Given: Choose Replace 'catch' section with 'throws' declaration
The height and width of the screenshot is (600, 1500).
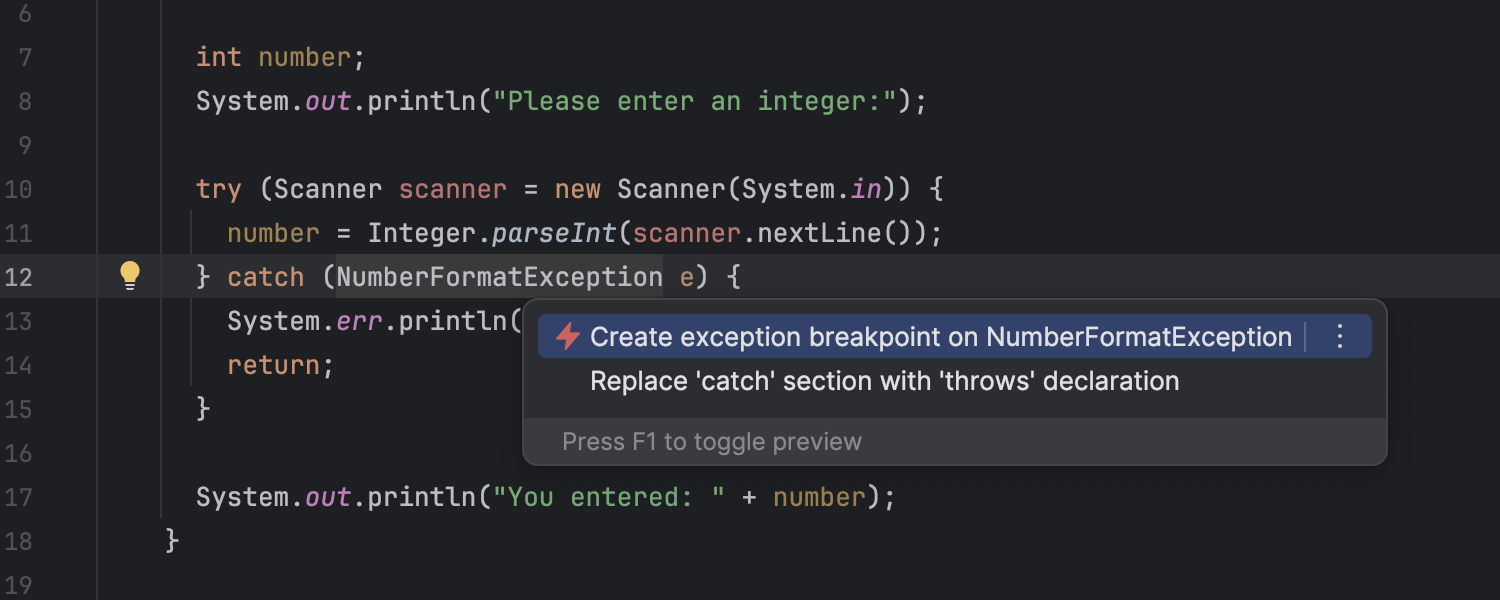Looking at the screenshot, I should pos(885,381).
